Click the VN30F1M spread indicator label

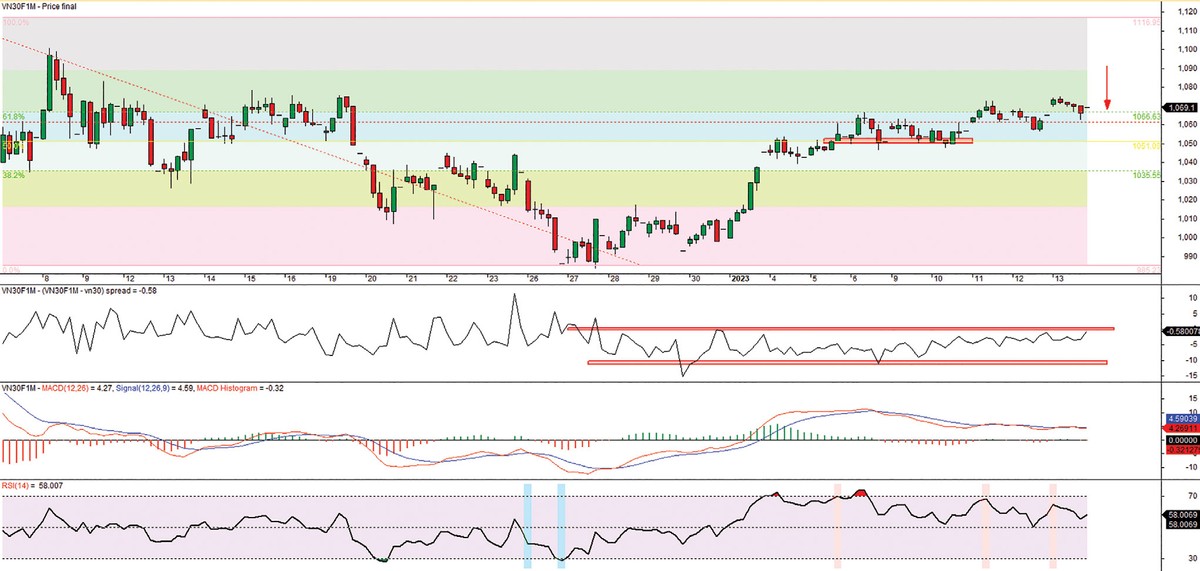point(80,290)
